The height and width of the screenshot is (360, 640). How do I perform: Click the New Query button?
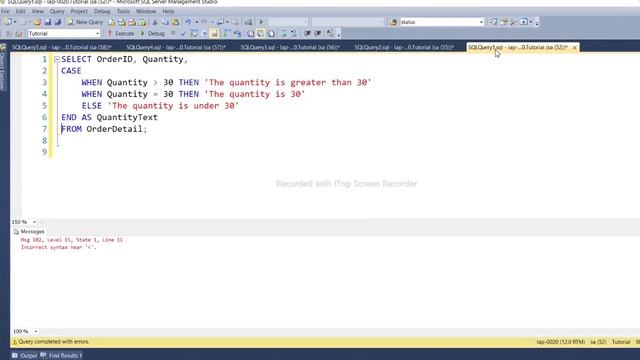click(x=85, y=22)
